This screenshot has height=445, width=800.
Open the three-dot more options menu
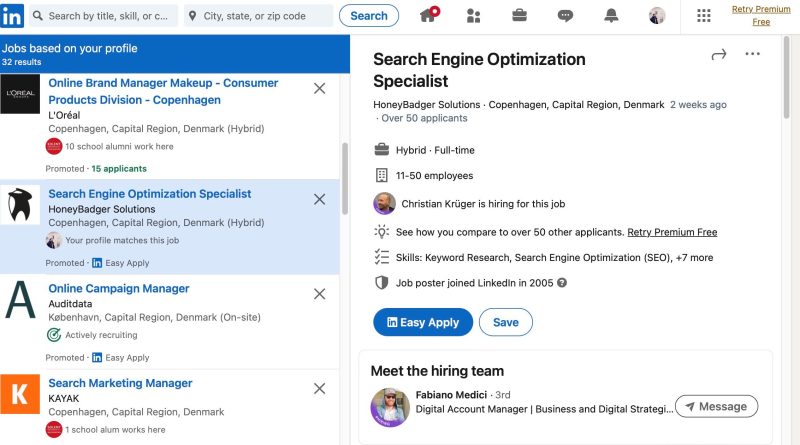coord(753,54)
